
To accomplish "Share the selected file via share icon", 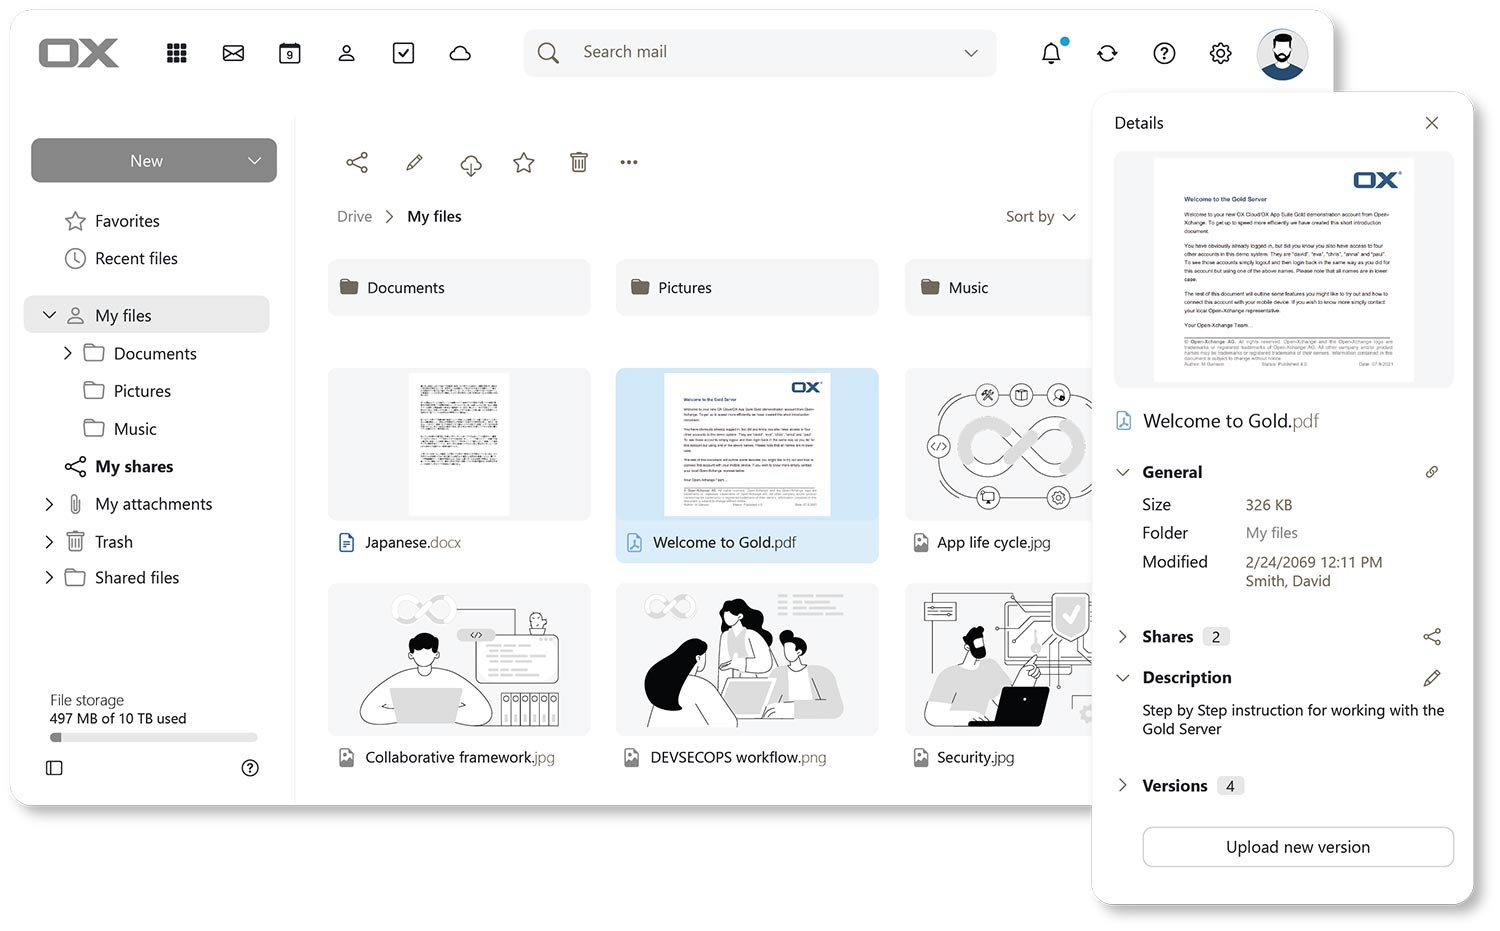I will [357, 162].
